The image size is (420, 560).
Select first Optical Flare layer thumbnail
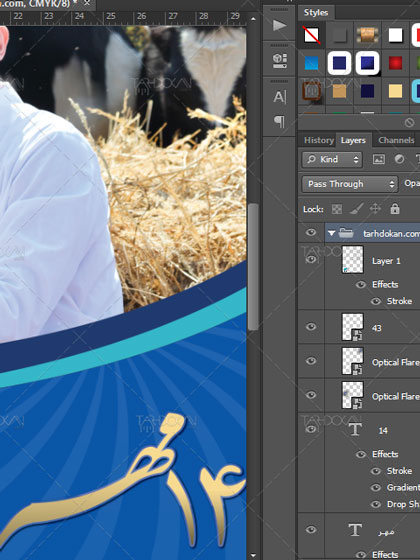[x=352, y=361]
